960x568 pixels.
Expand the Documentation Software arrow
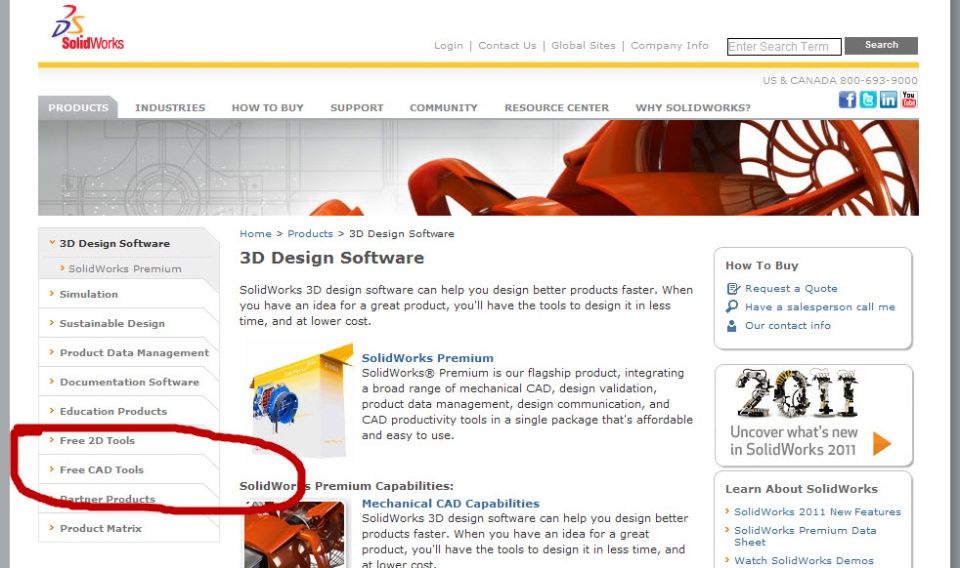coord(52,381)
